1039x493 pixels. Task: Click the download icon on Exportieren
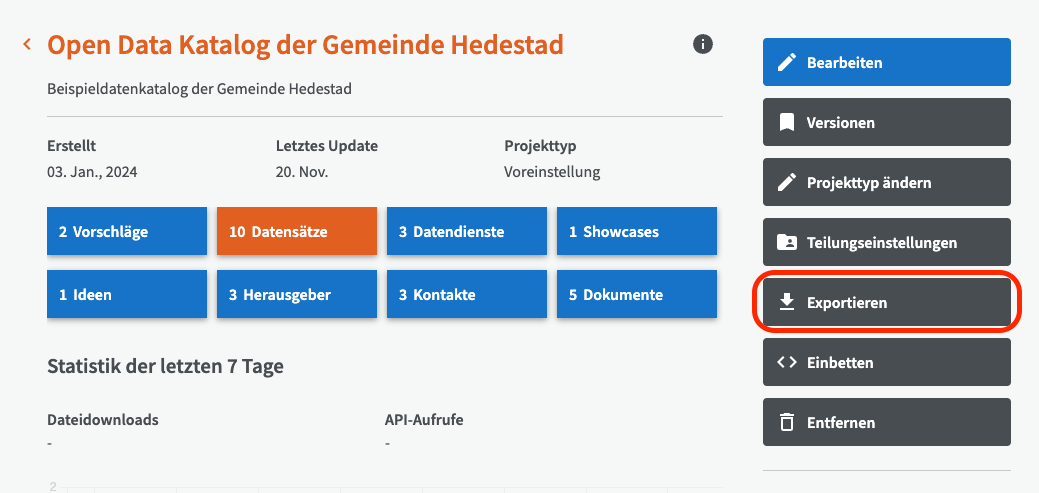point(787,303)
